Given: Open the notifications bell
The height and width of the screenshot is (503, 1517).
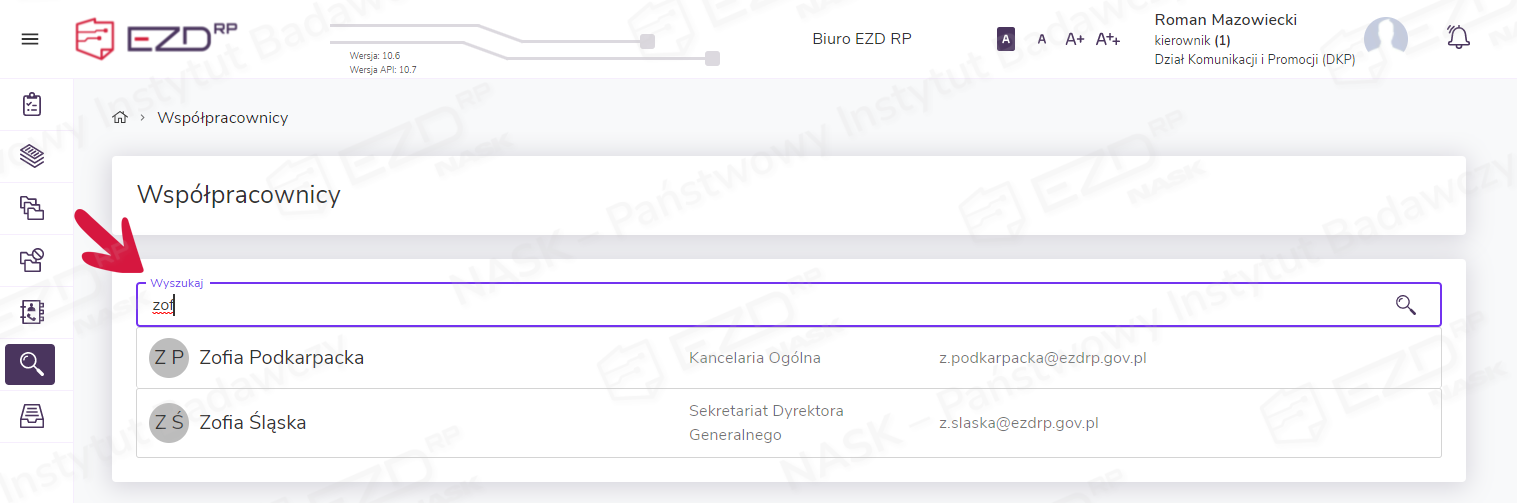Looking at the screenshot, I should (x=1459, y=38).
